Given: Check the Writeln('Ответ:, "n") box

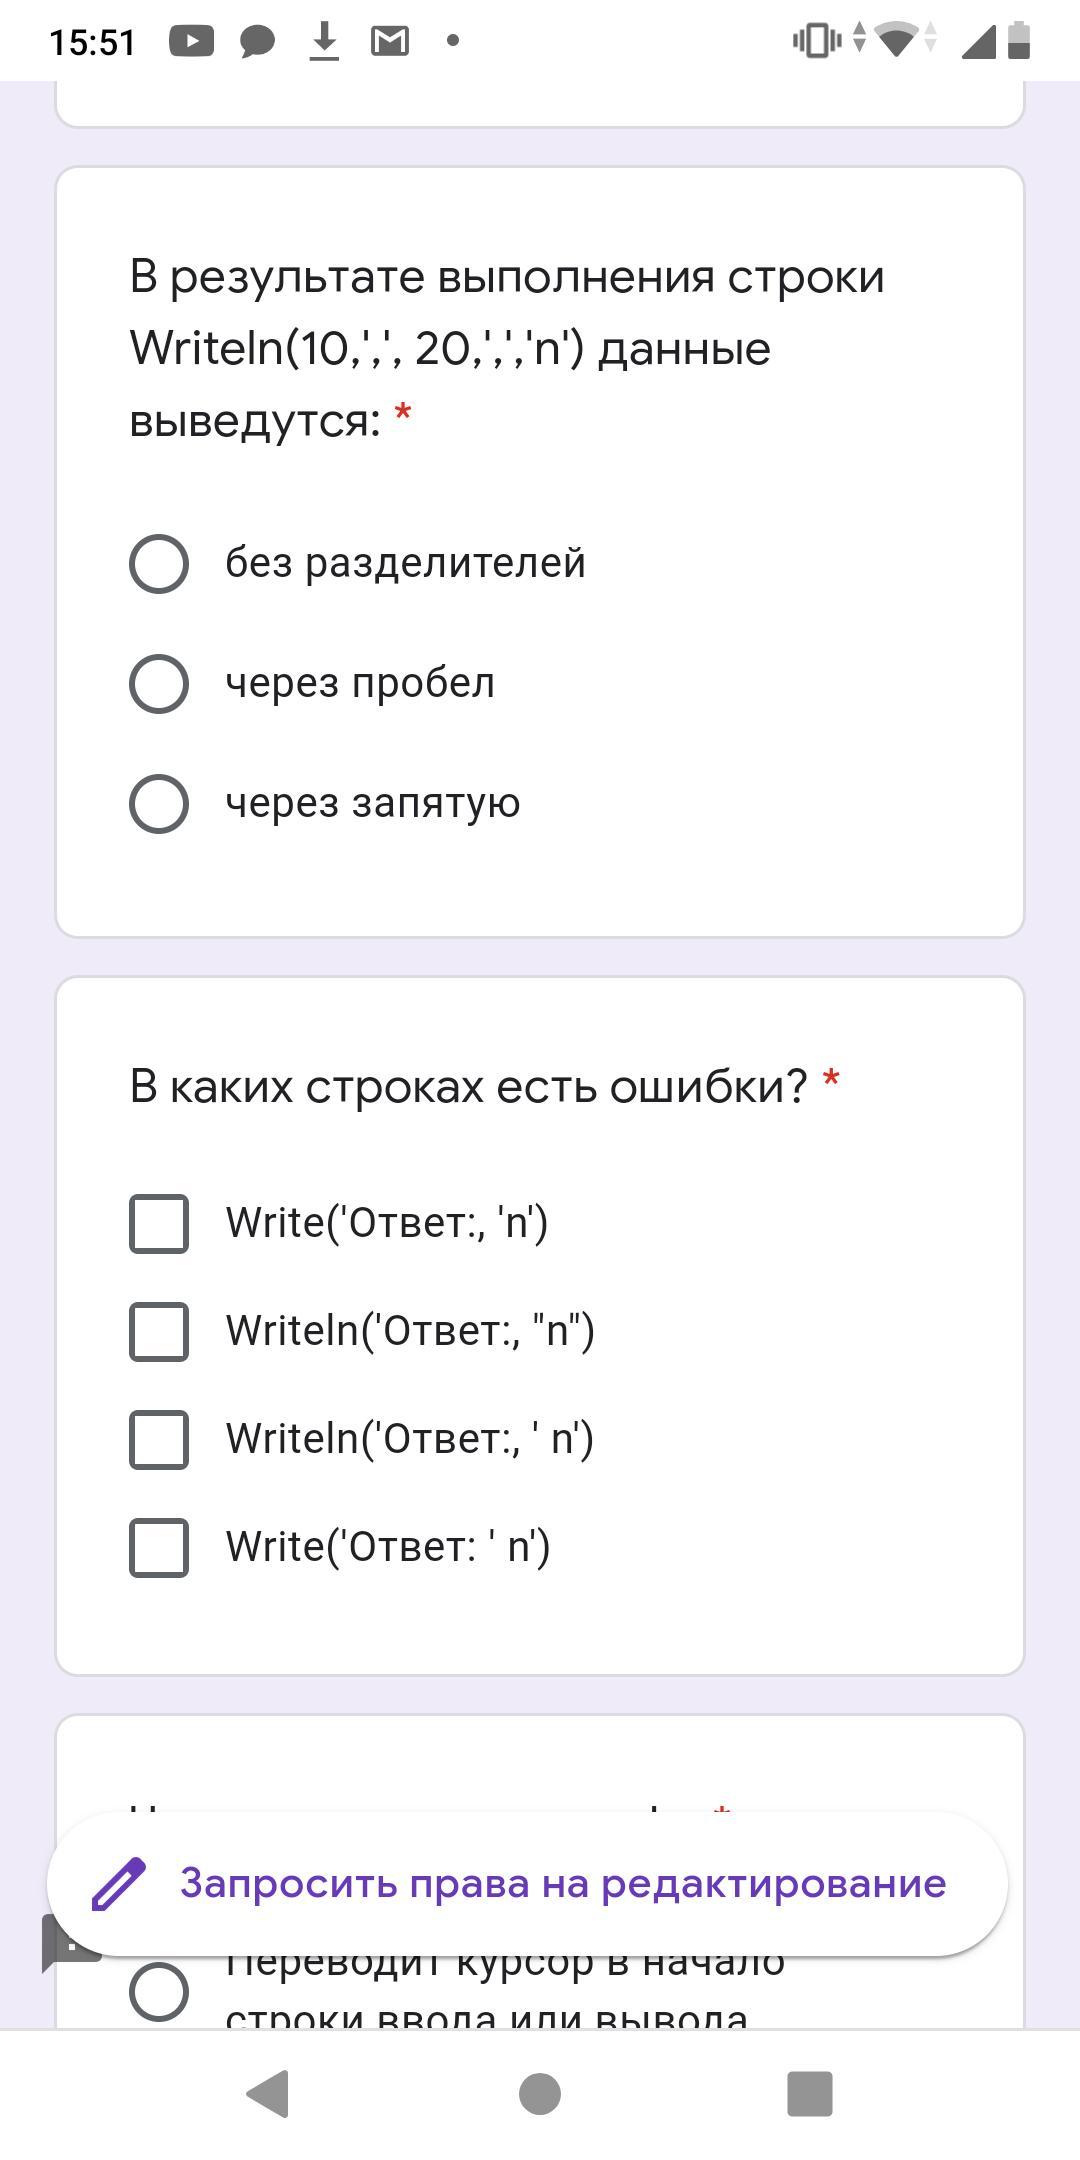Looking at the screenshot, I should [x=159, y=1332].
